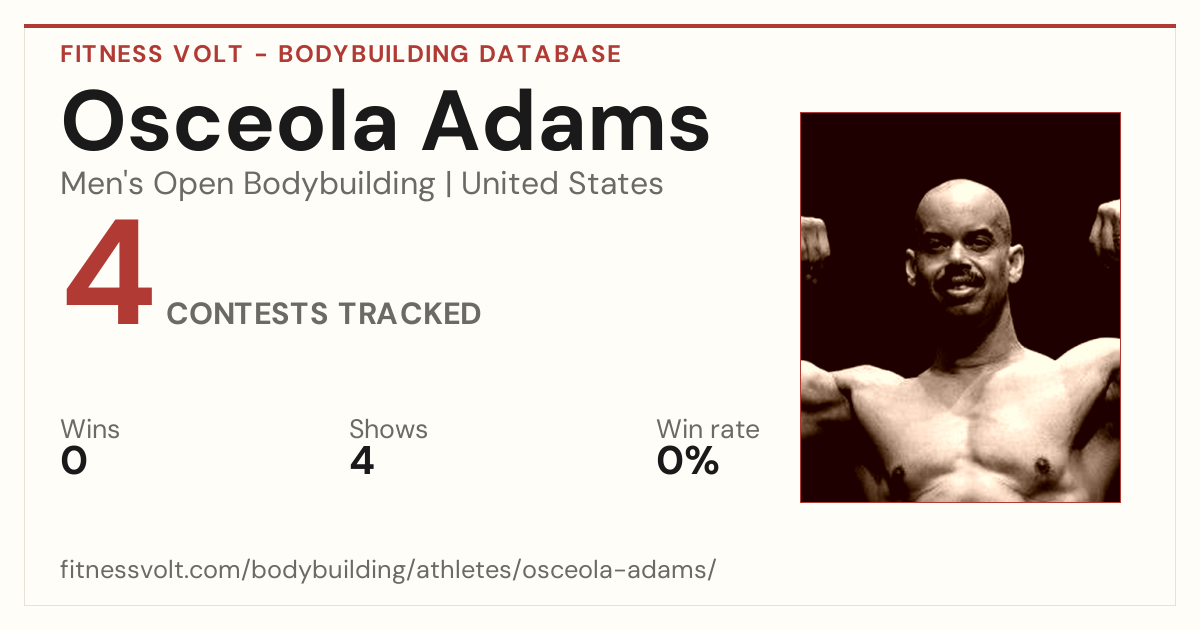The height and width of the screenshot is (630, 1200).
Task: Click the word athletes in the URL path
Action: pyautogui.click(x=460, y=570)
